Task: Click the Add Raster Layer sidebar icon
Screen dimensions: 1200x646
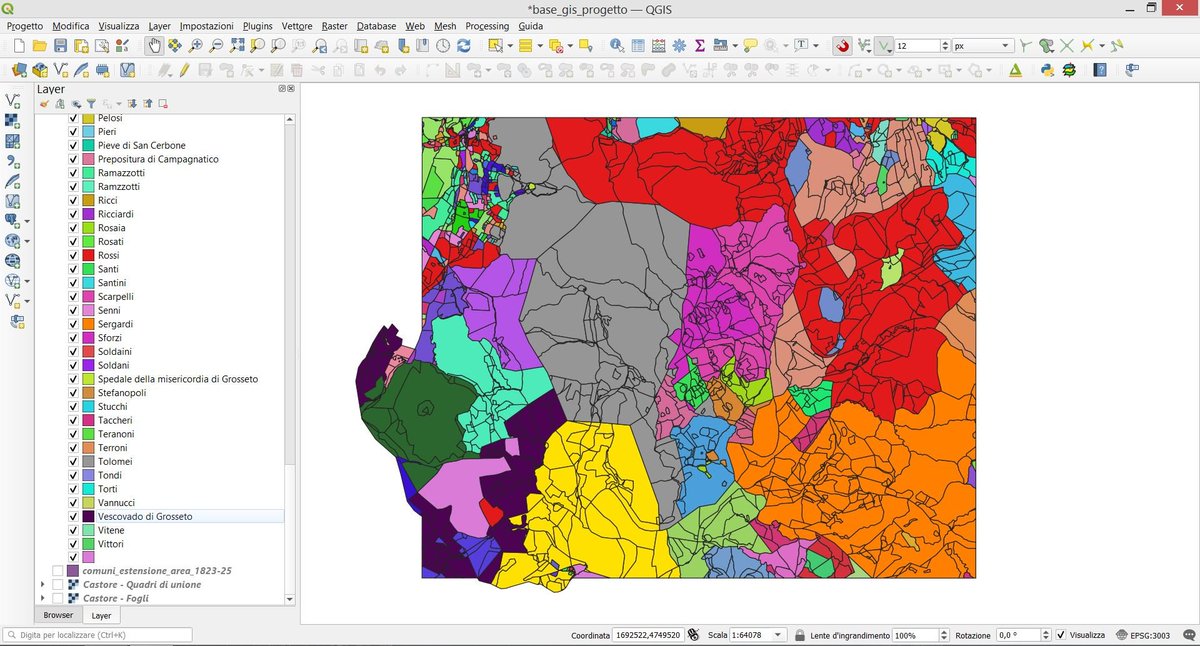Action: click(x=13, y=120)
